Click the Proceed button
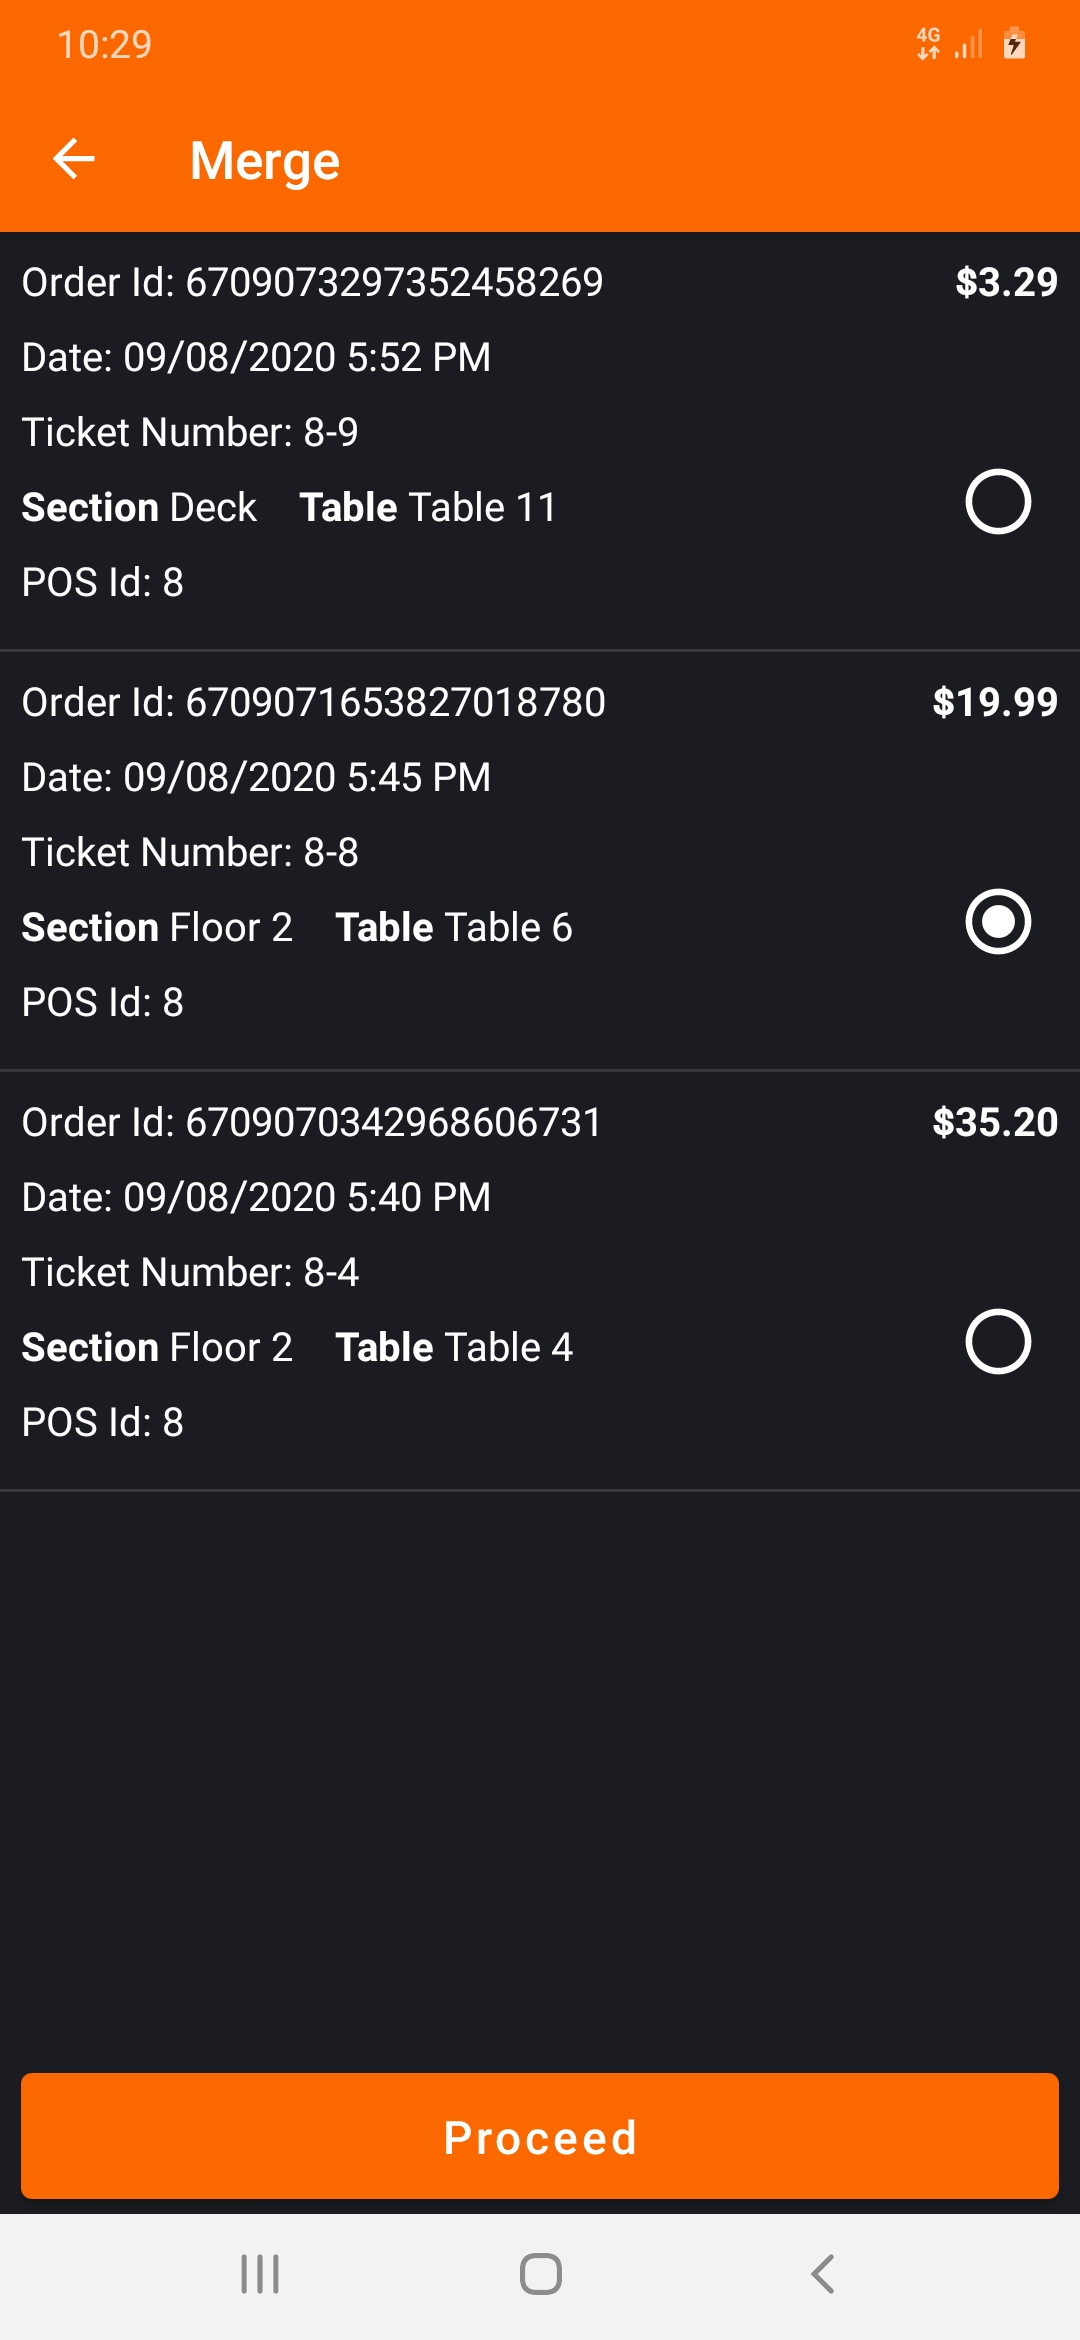This screenshot has height=2340, width=1080. [540, 2136]
